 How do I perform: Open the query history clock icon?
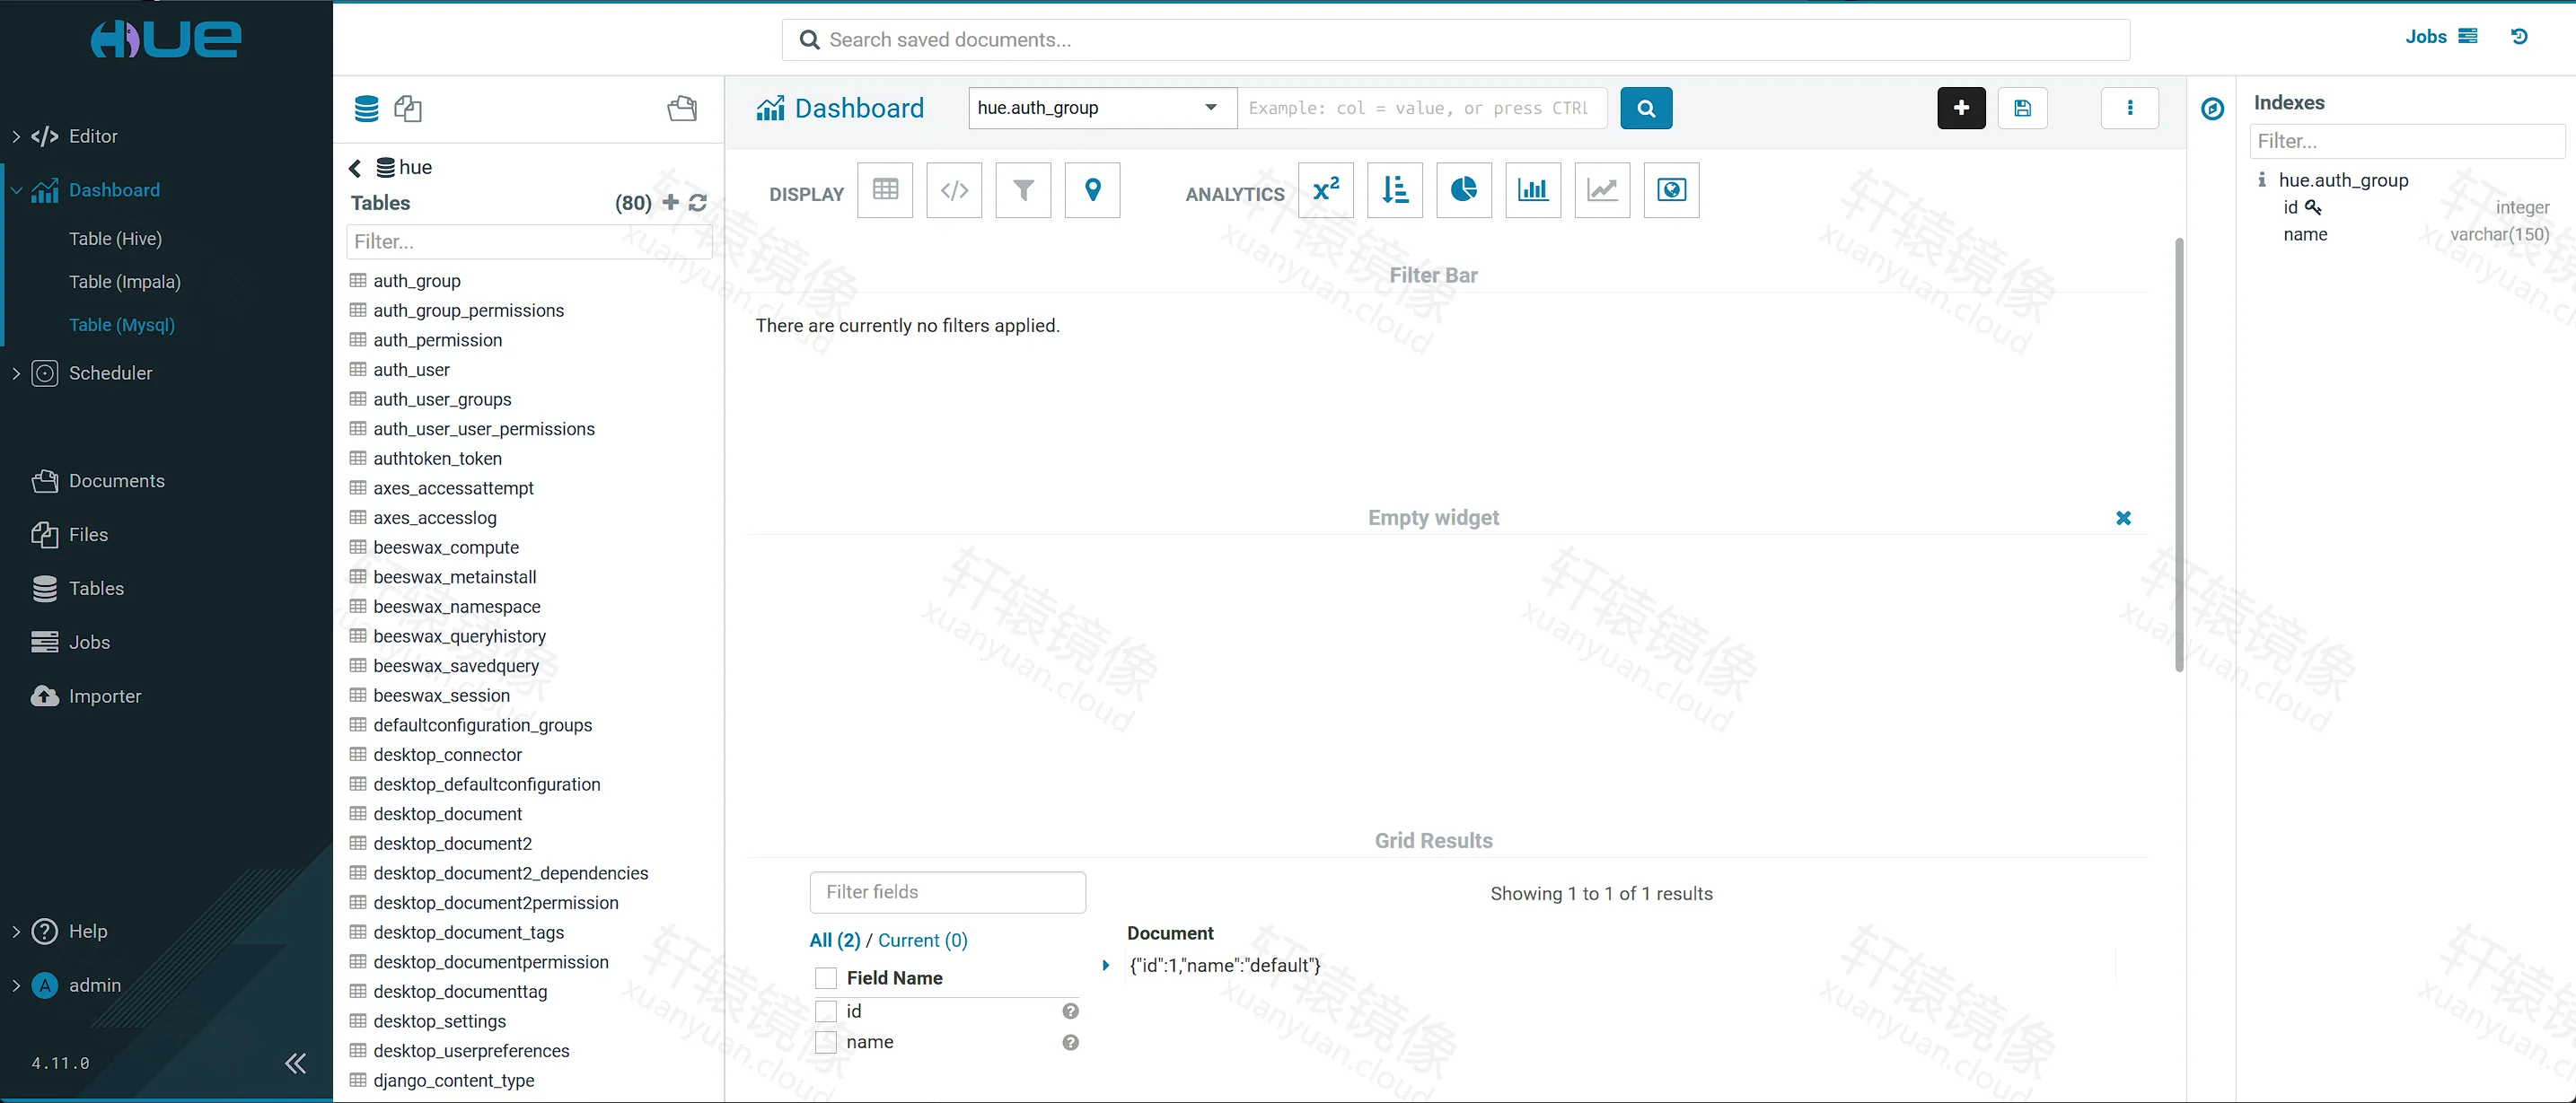point(2519,36)
